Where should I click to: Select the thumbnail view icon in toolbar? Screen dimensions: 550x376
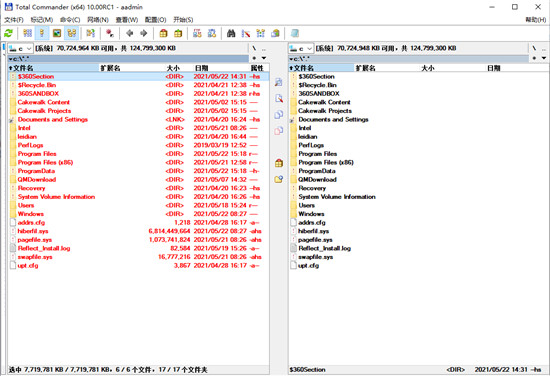57,33
